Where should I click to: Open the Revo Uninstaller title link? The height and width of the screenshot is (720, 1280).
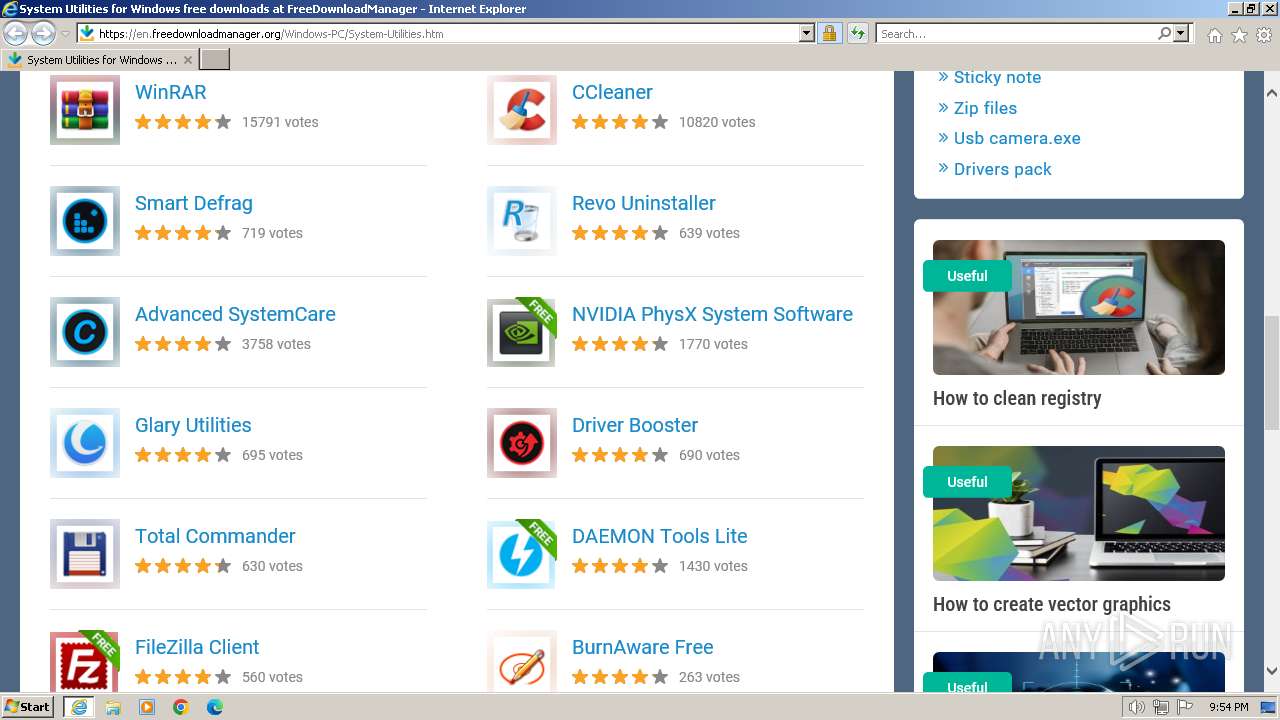[x=644, y=203]
